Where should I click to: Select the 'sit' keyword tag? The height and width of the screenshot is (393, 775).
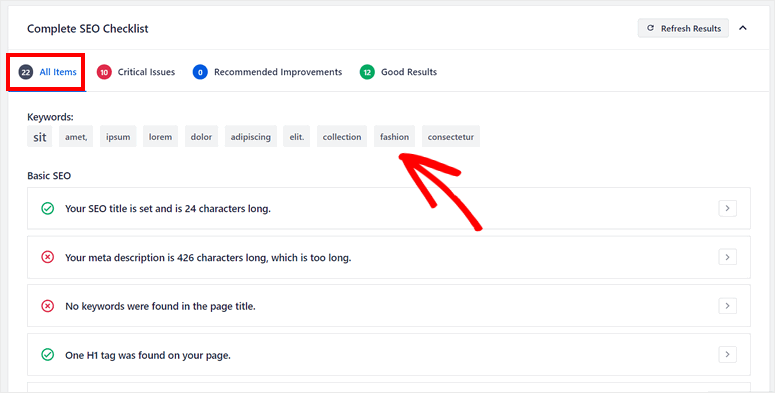[40, 137]
